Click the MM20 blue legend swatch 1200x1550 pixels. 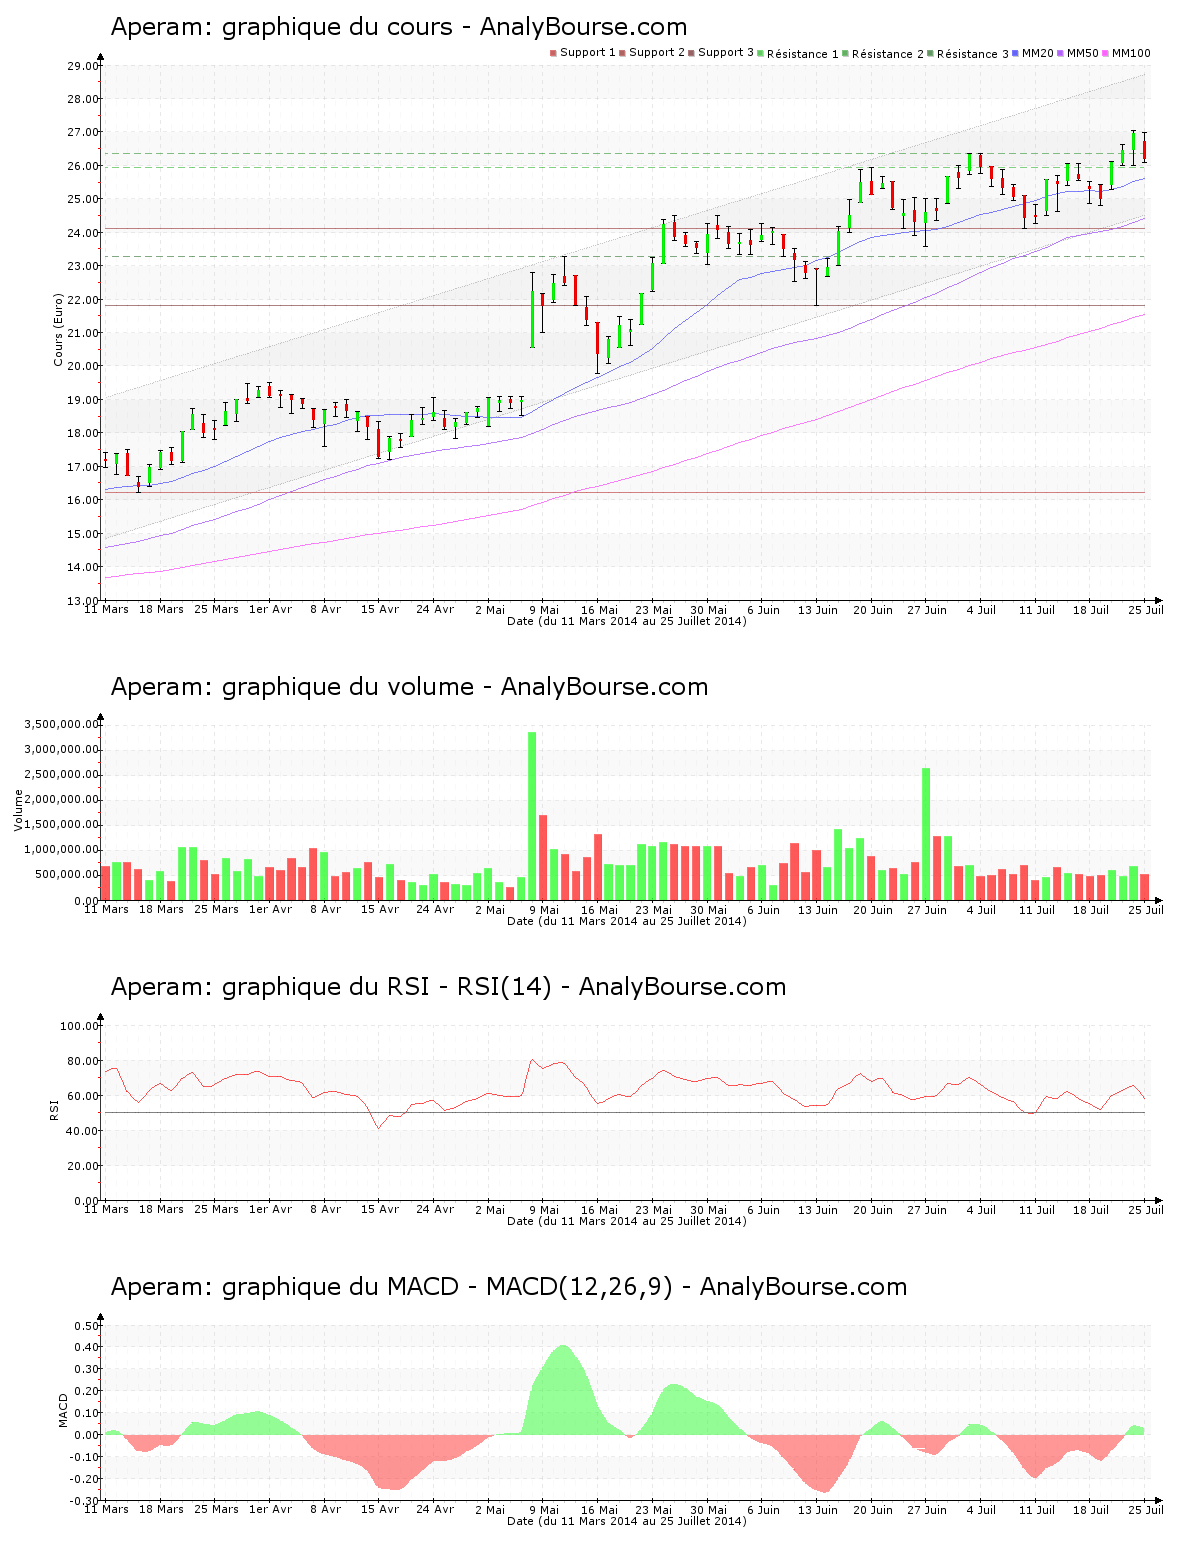pos(1016,53)
